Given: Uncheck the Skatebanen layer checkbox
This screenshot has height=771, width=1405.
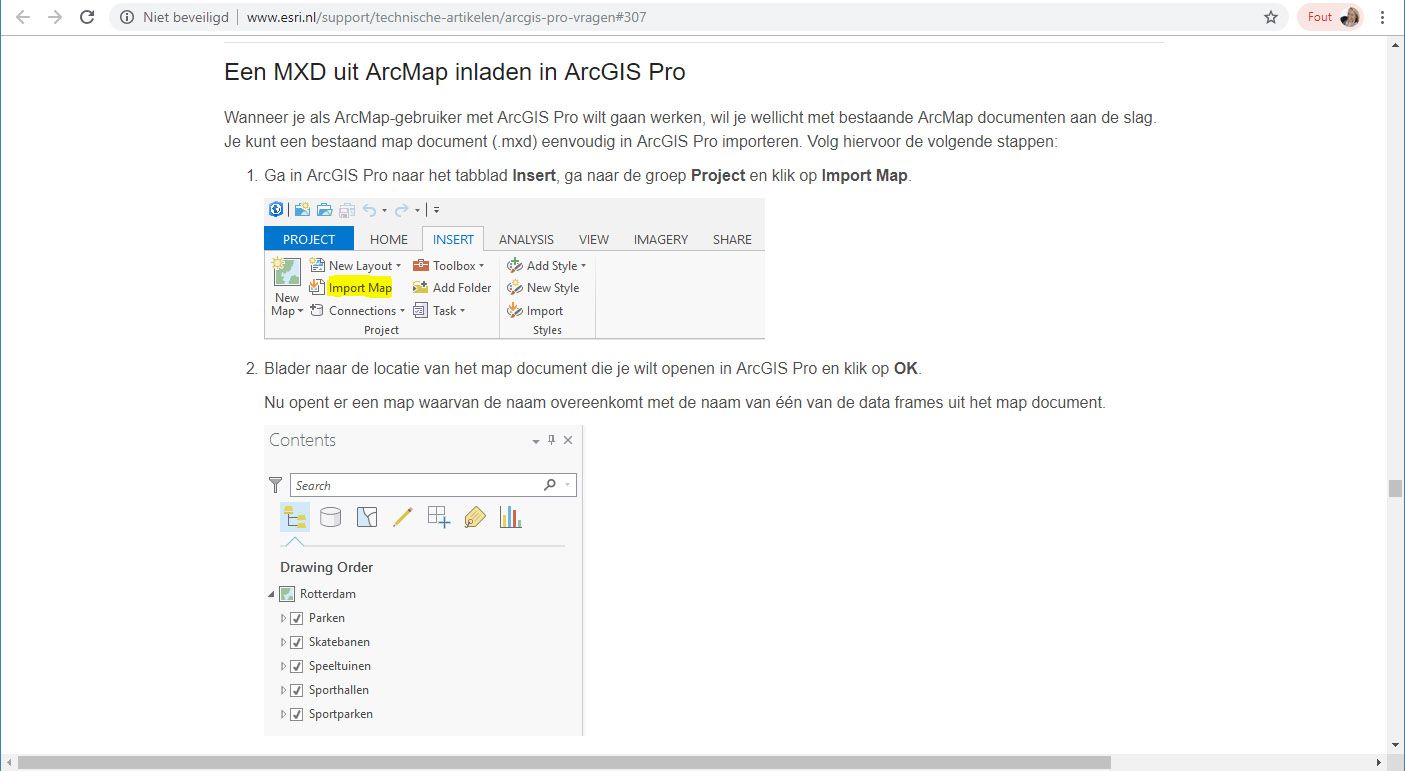Looking at the screenshot, I should tap(296, 642).
